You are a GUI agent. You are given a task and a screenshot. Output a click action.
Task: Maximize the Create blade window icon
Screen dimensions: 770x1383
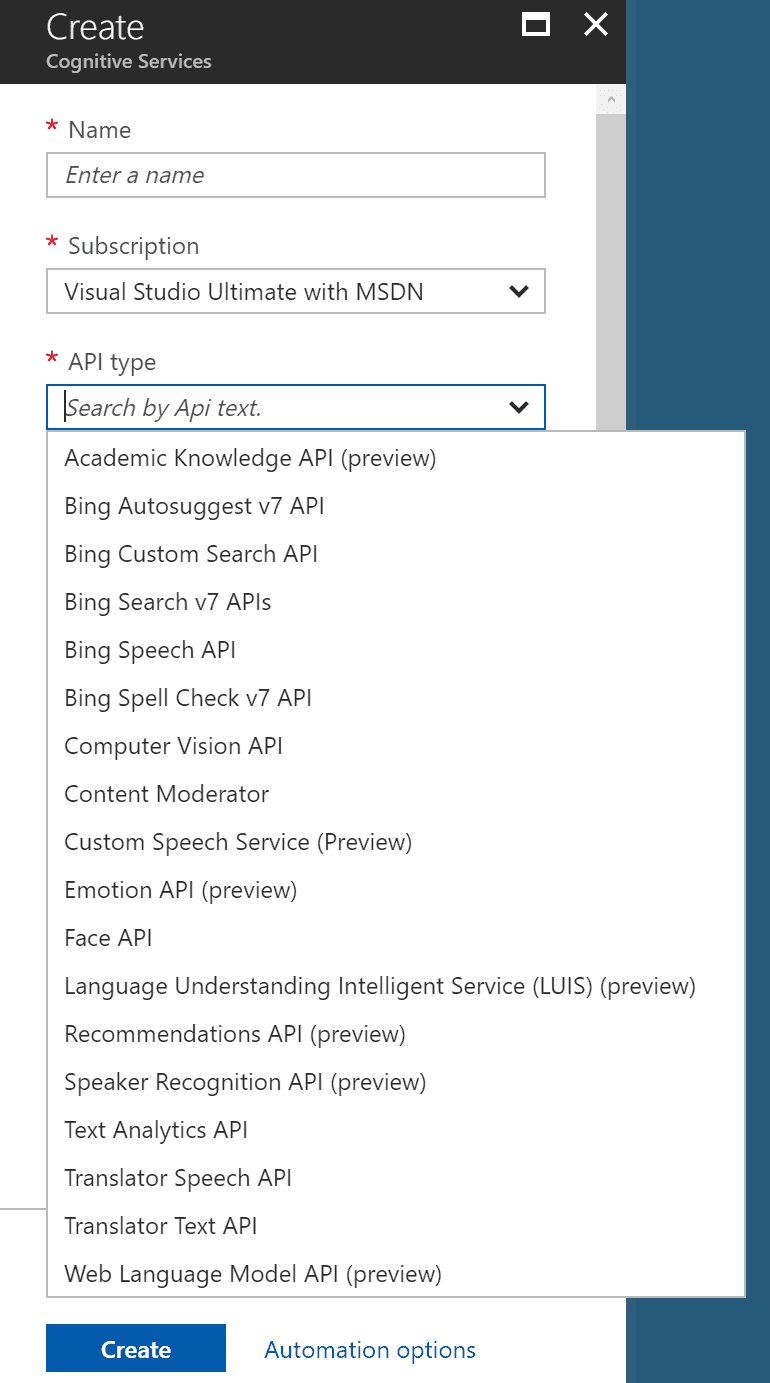(536, 25)
